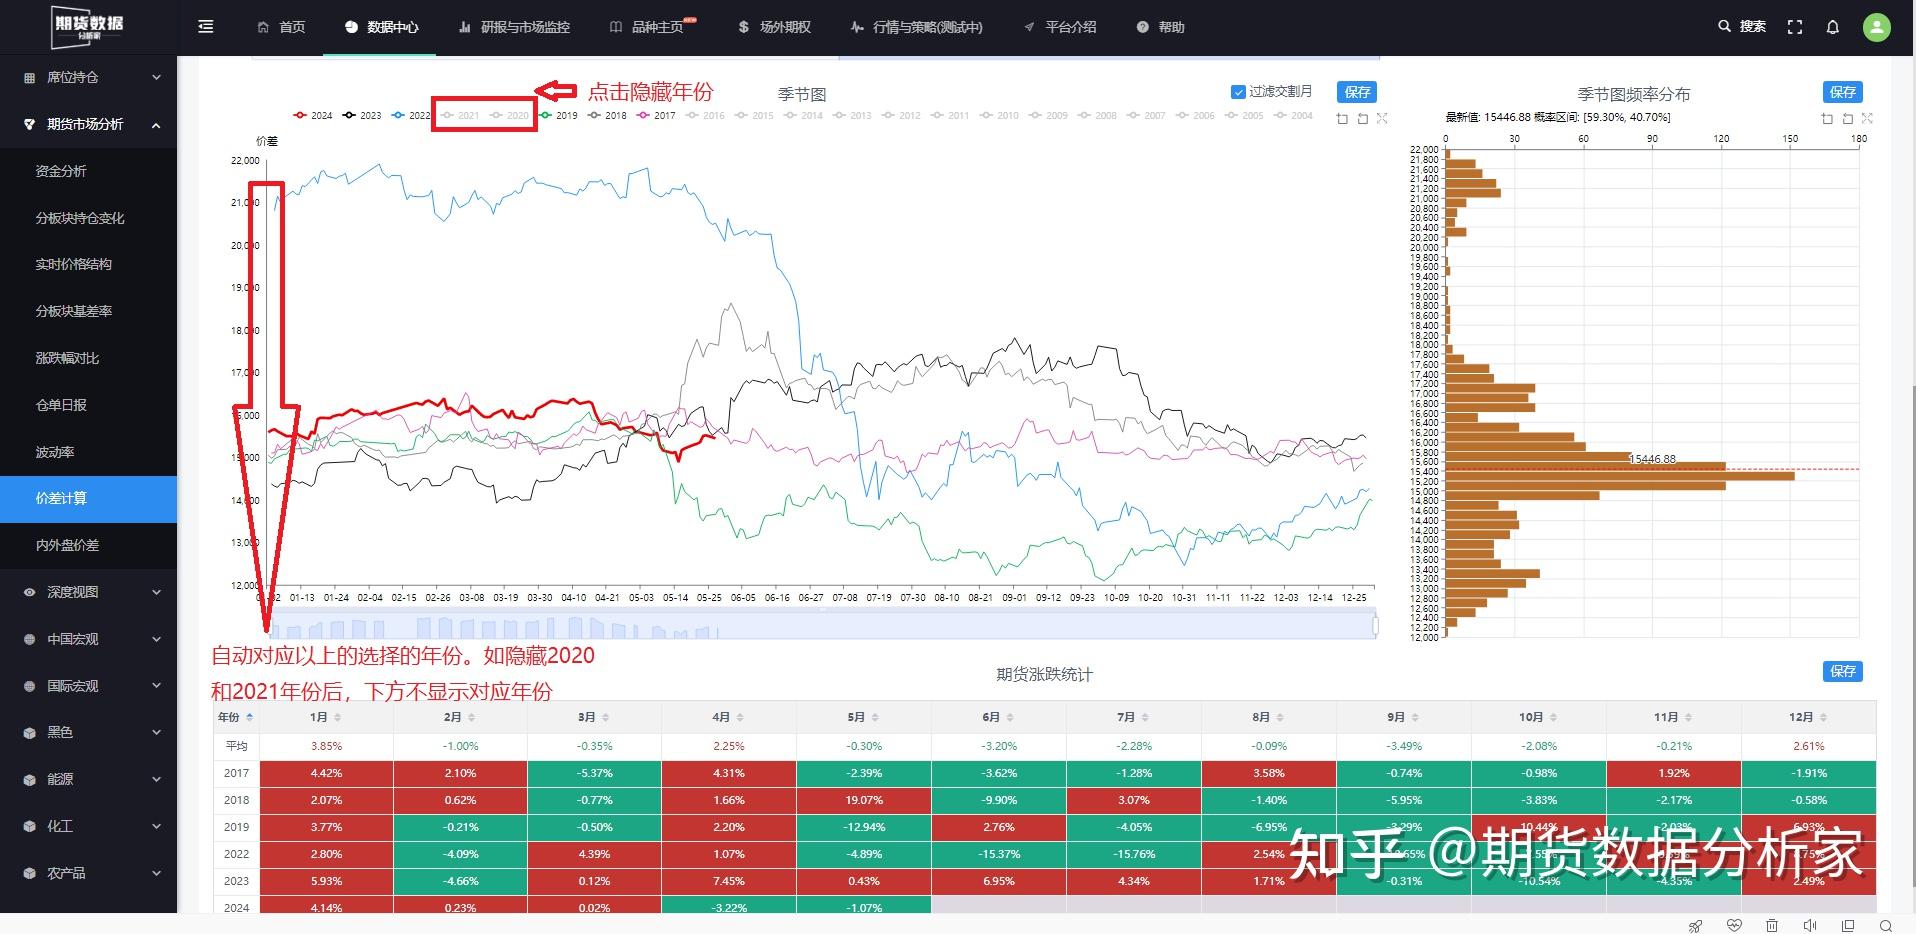Click zoom reset tool on 季节图频率分布 chart
Image resolution: width=1916 pixels, height=934 pixels.
(x=1847, y=118)
